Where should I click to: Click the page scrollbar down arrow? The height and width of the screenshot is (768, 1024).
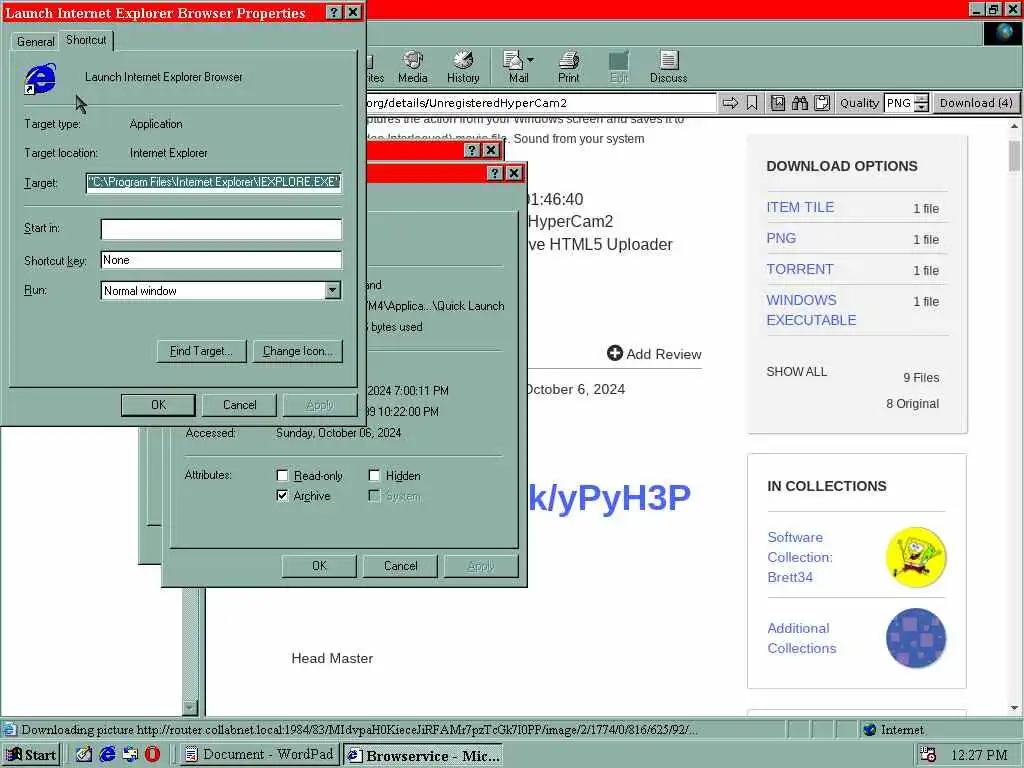click(x=1014, y=708)
